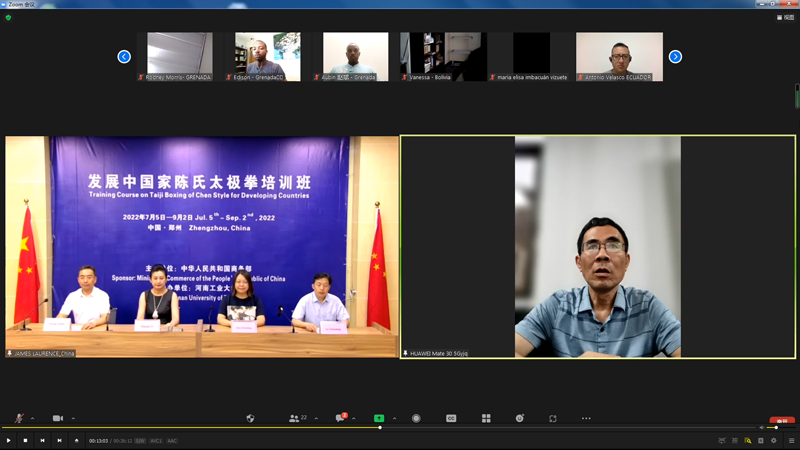Click the Record icon
This screenshot has height=450, width=800.
click(x=416, y=418)
